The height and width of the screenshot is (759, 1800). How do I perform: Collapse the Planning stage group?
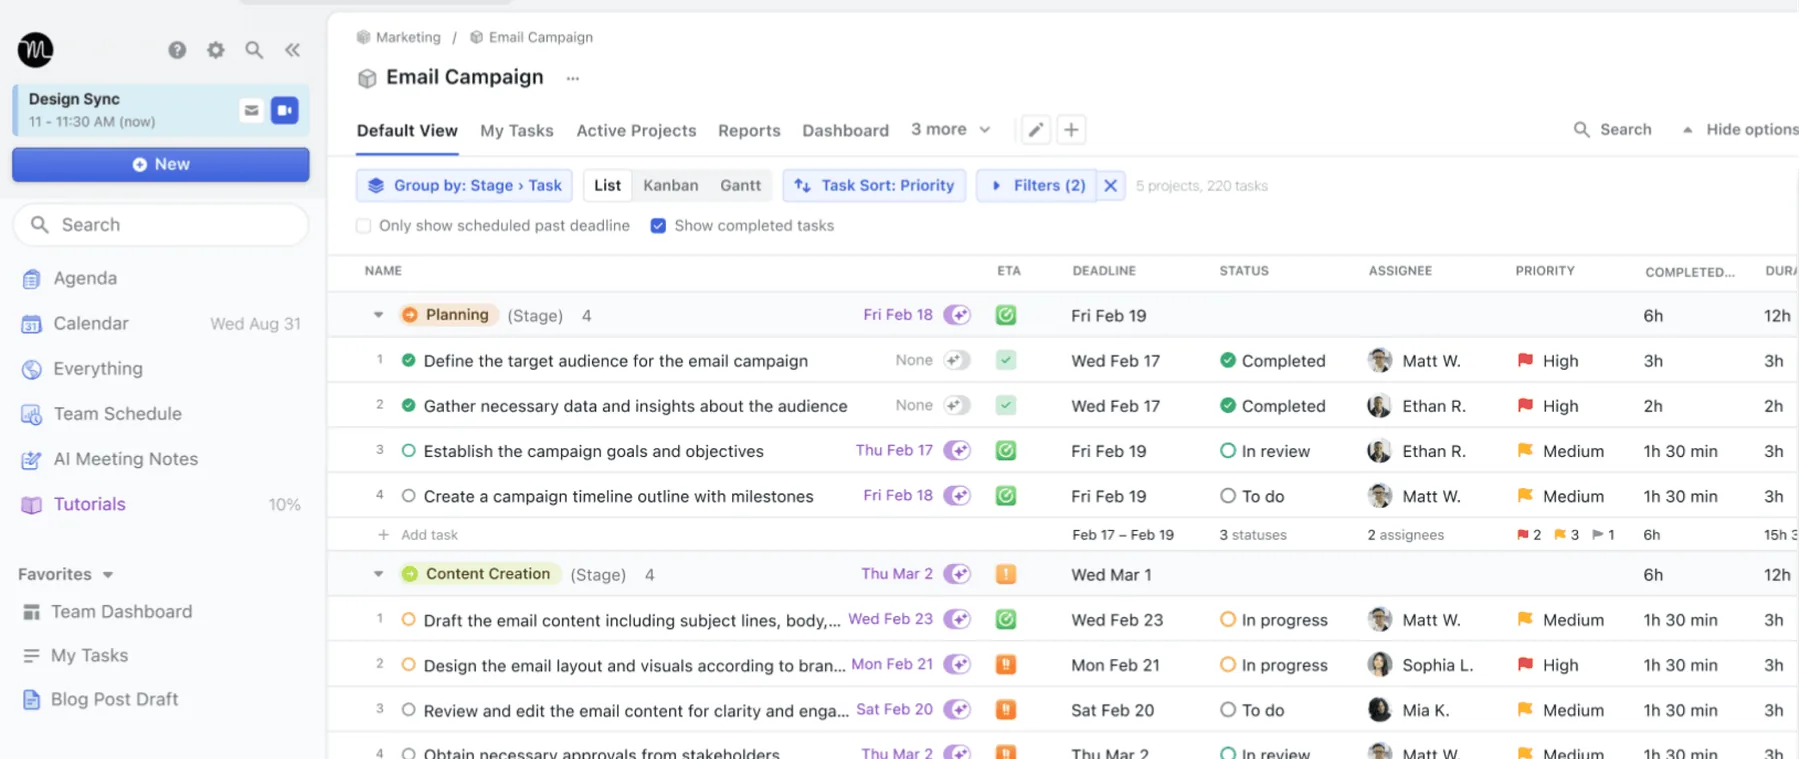(378, 315)
